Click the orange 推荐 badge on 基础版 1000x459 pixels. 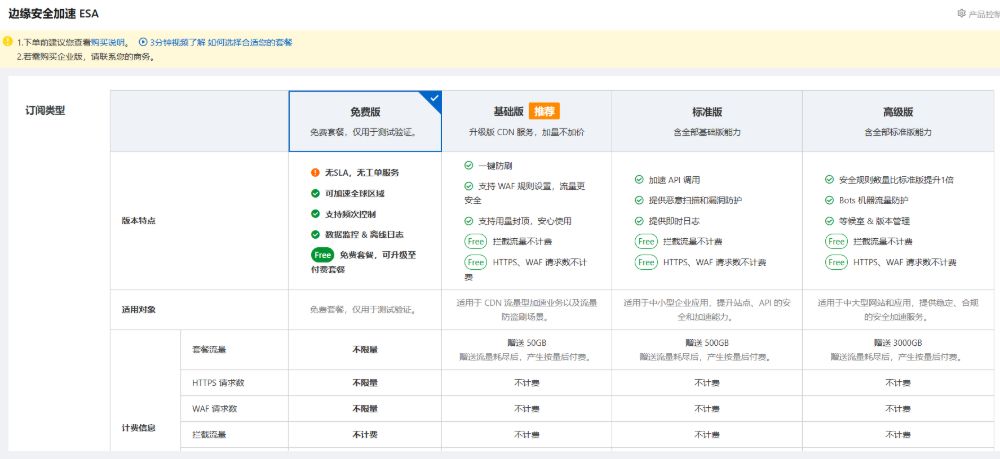click(x=544, y=111)
